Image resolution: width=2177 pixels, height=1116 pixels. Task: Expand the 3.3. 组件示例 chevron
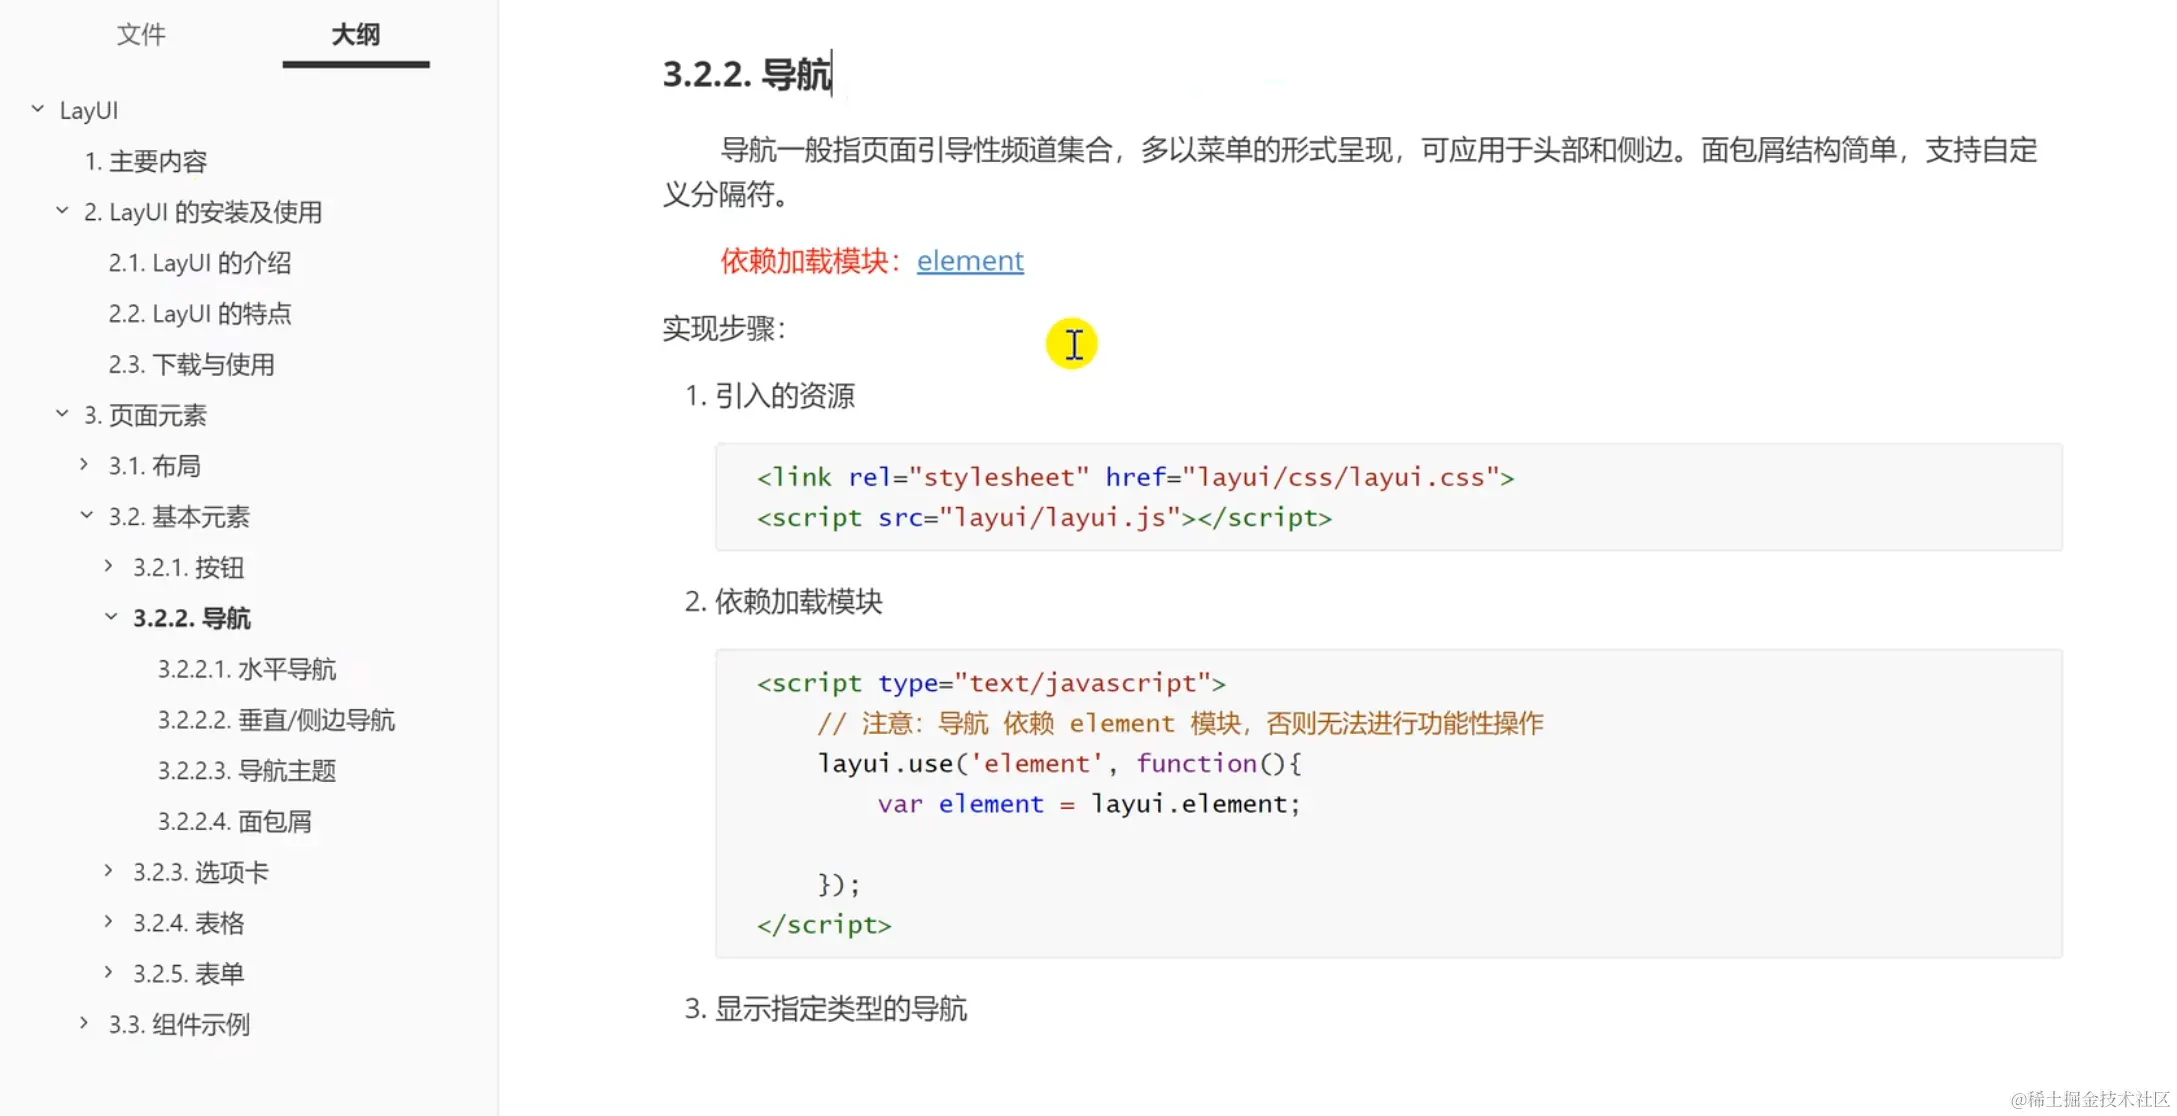click(85, 1023)
